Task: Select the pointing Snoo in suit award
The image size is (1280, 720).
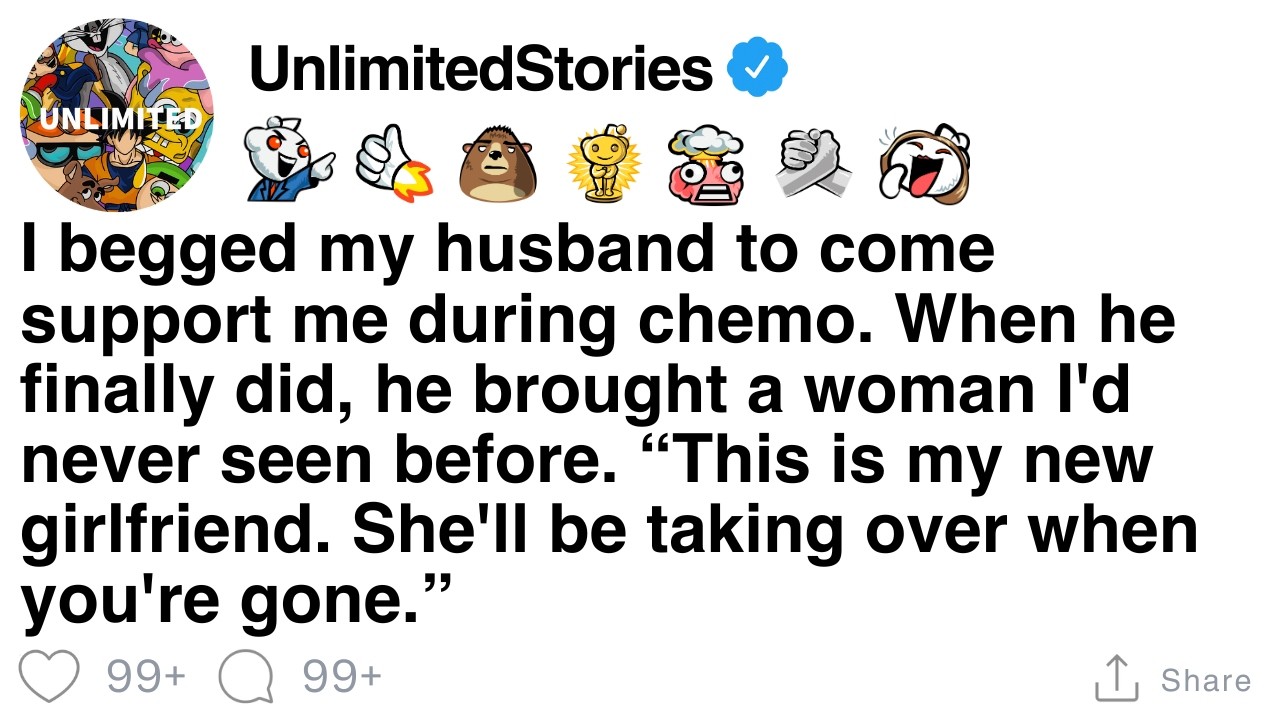Action: (x=289, y=162)
